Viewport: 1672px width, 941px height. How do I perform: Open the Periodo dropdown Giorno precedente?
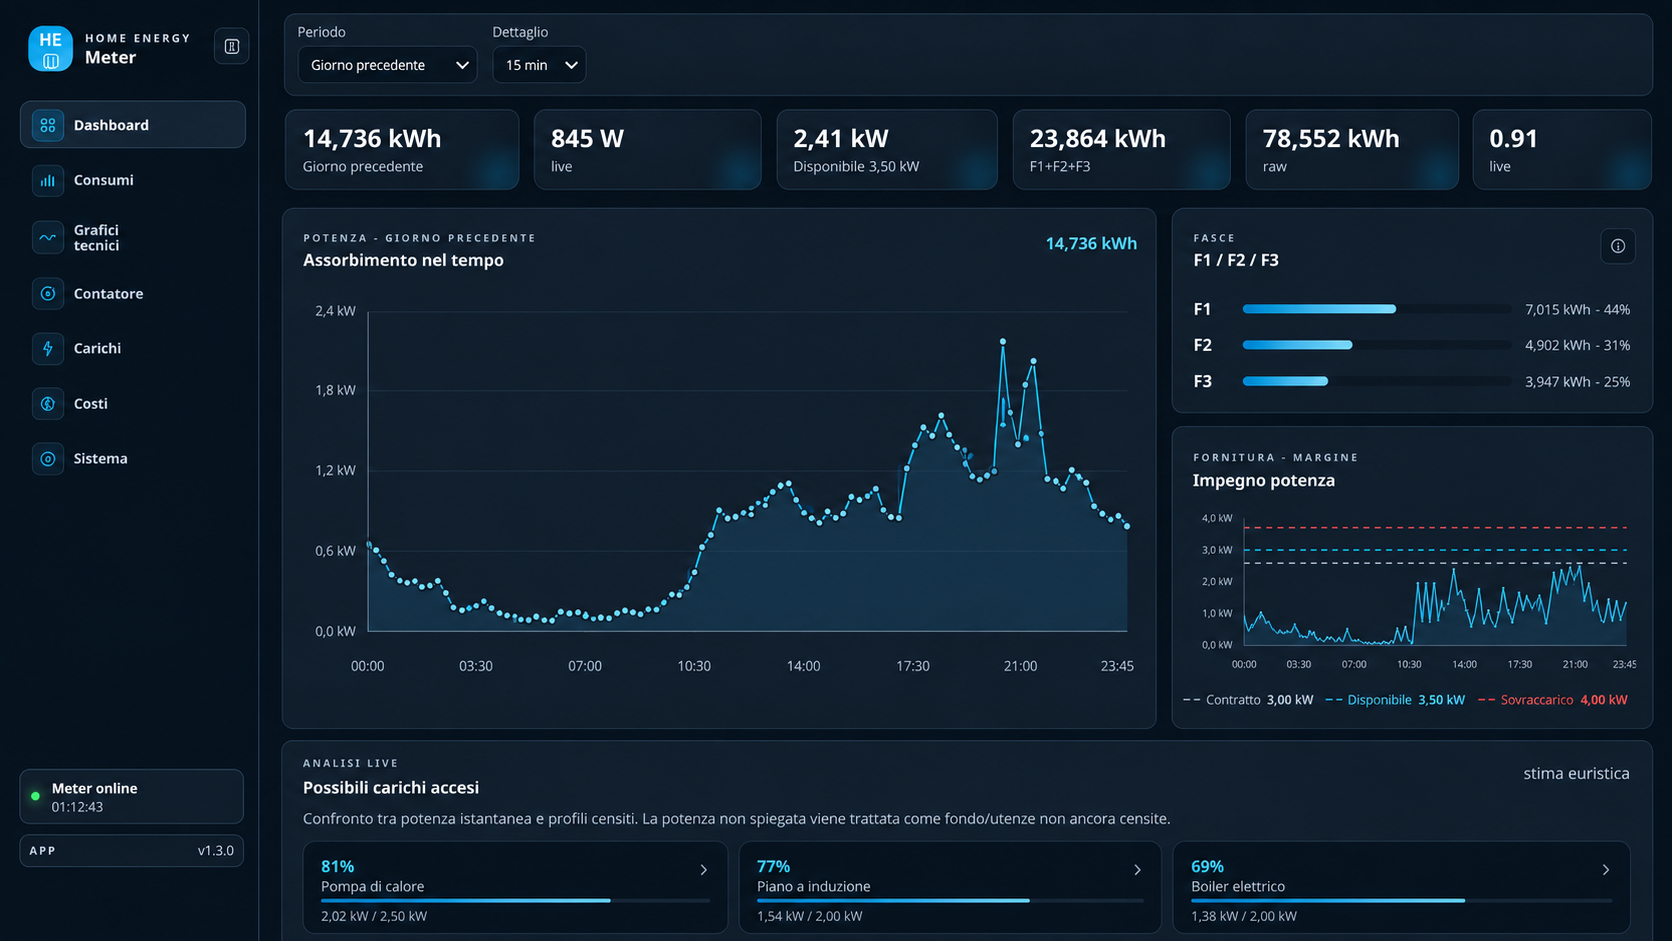click(387, 65)
